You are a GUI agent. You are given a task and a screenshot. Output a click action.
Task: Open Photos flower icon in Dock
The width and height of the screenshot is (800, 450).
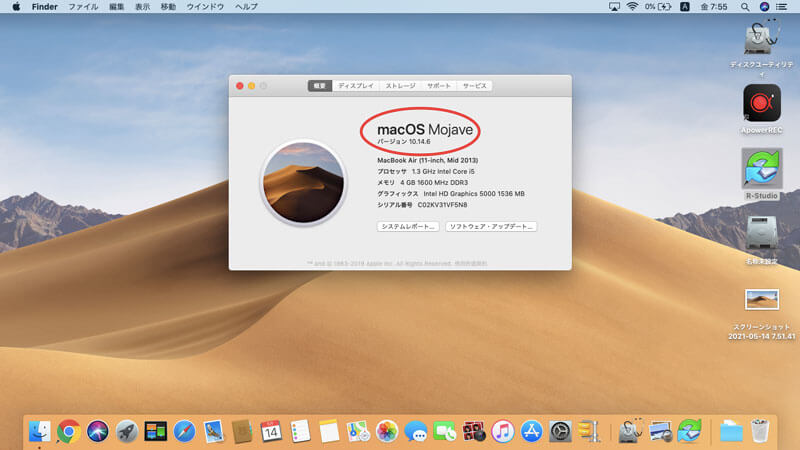(387, 432)
